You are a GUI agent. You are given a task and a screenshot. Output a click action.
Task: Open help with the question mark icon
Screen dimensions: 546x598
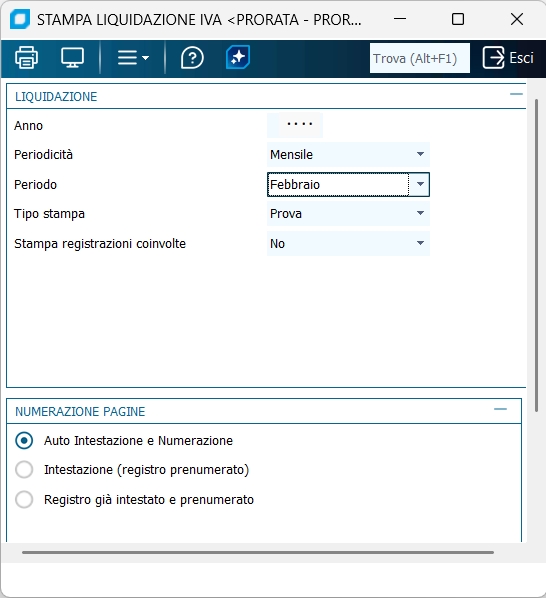point(192,58)
